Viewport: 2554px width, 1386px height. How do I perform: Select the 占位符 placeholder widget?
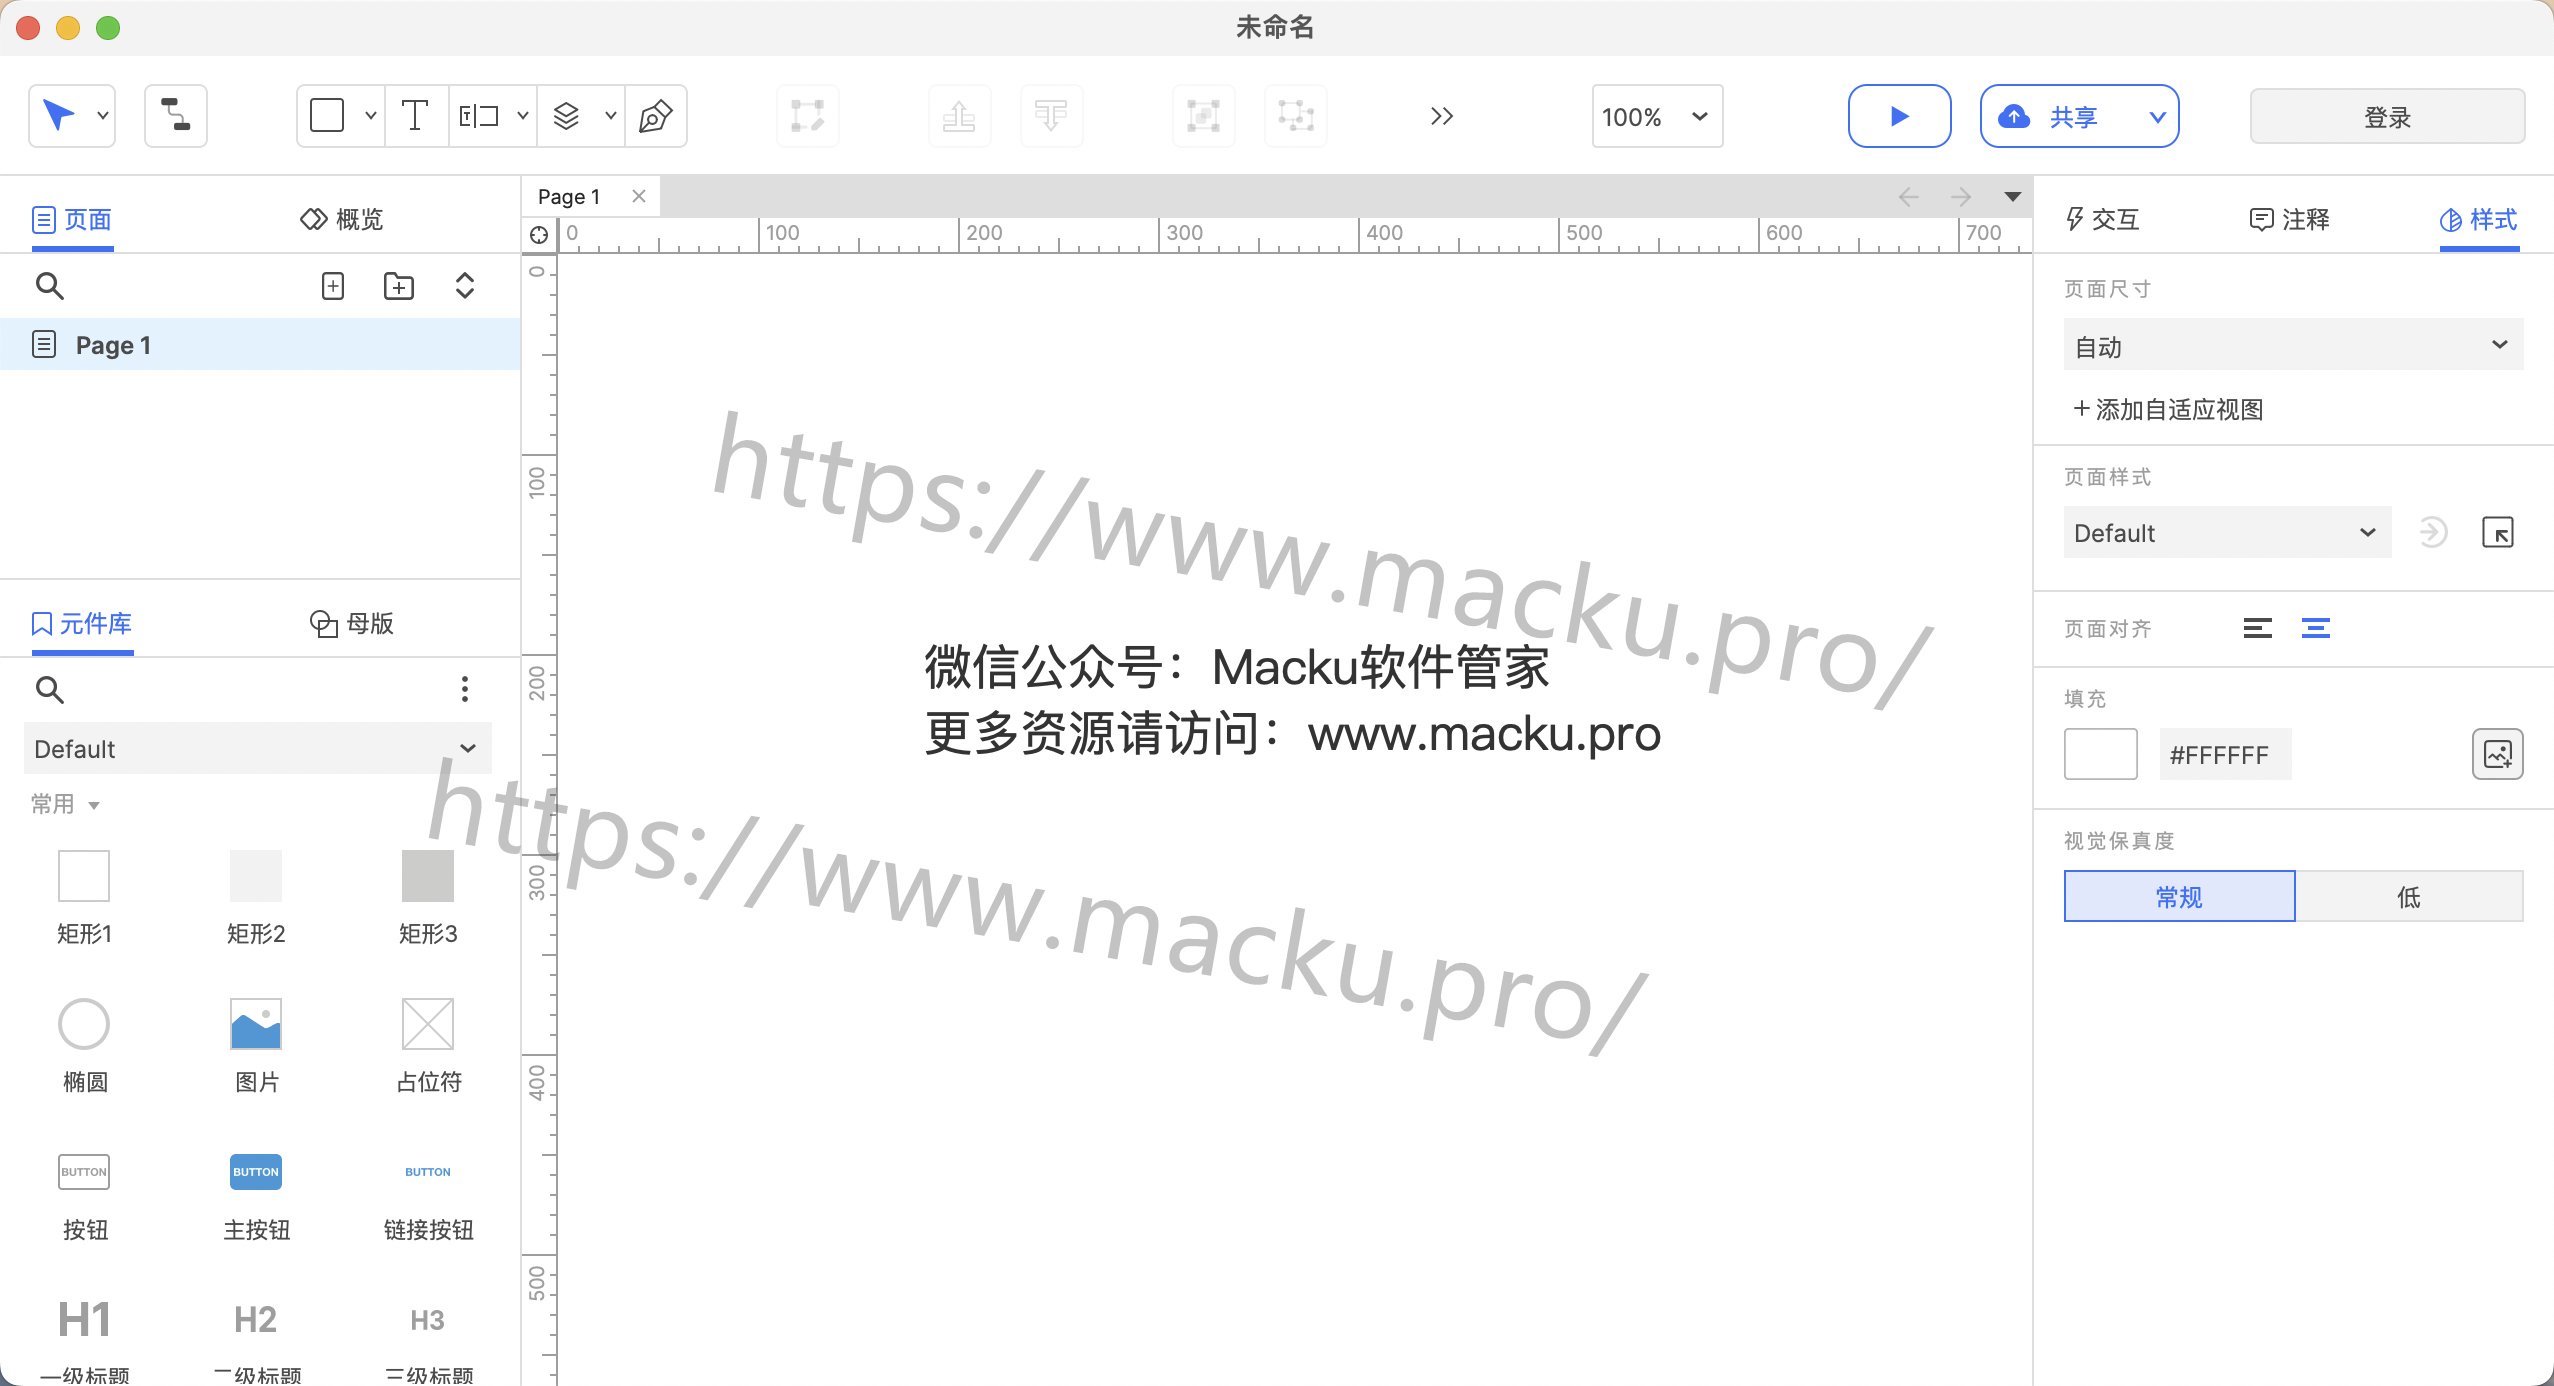coord(428,1045)
